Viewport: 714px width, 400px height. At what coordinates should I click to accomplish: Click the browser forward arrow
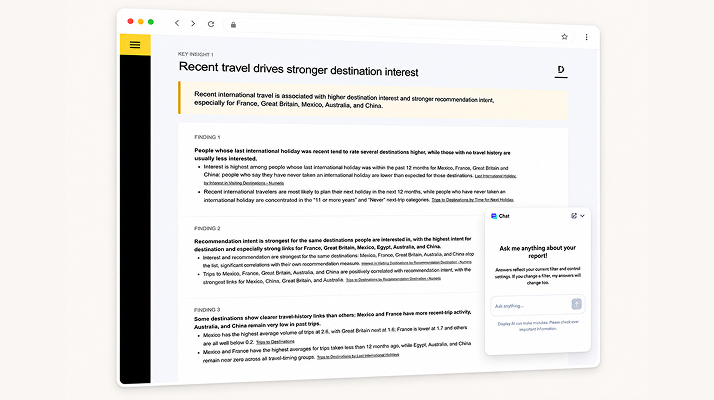click(x=193, y=23)
